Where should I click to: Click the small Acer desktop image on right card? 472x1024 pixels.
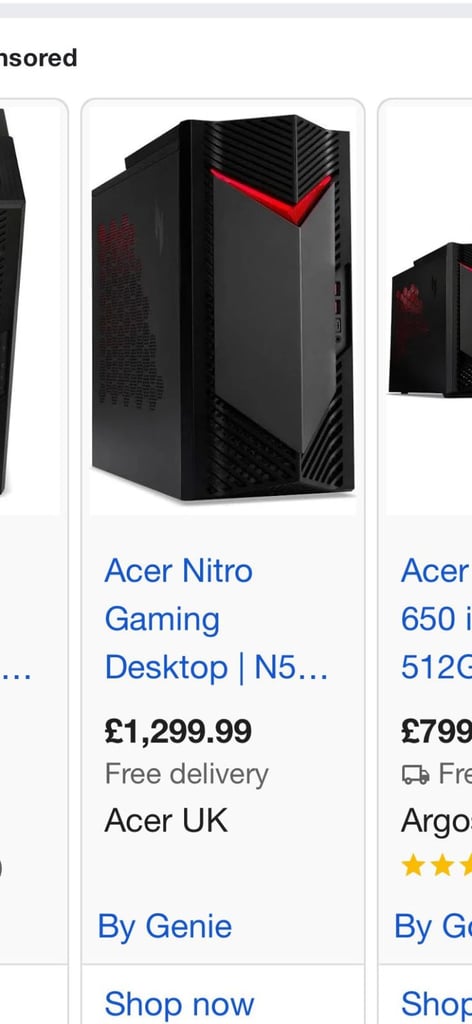[x=431, y=319]
